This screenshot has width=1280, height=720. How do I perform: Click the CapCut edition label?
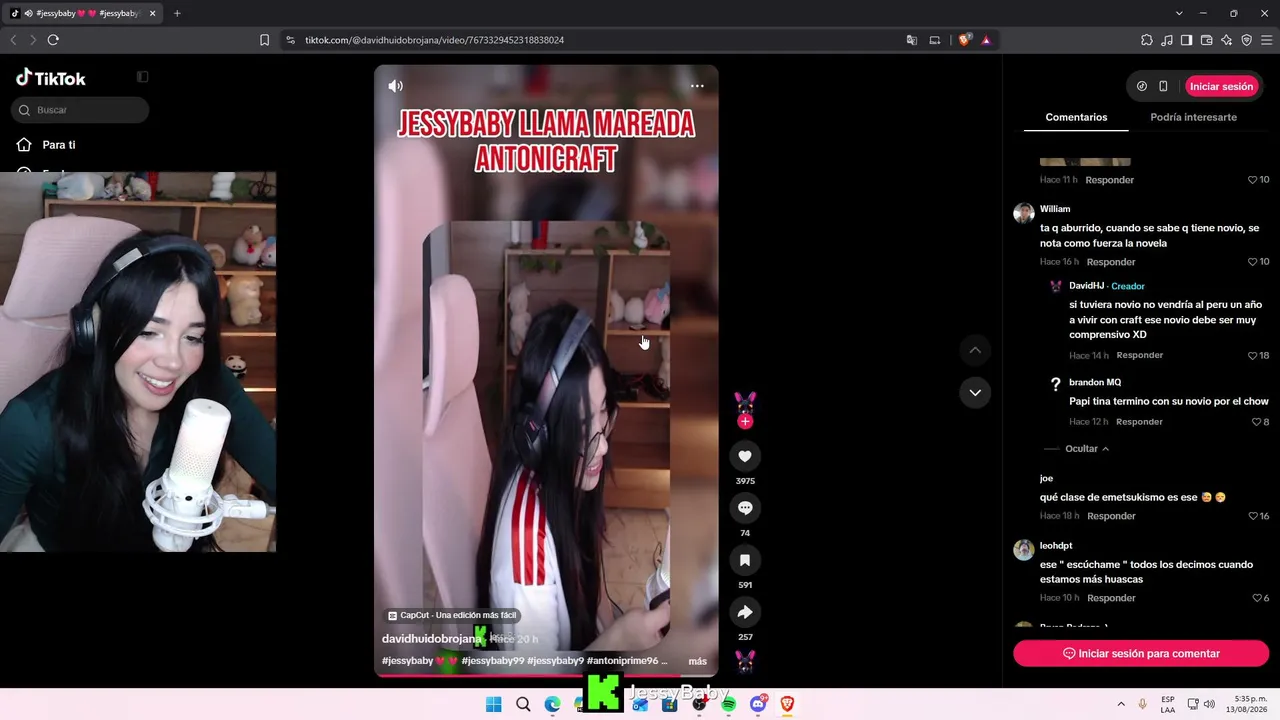pos(452,615)
